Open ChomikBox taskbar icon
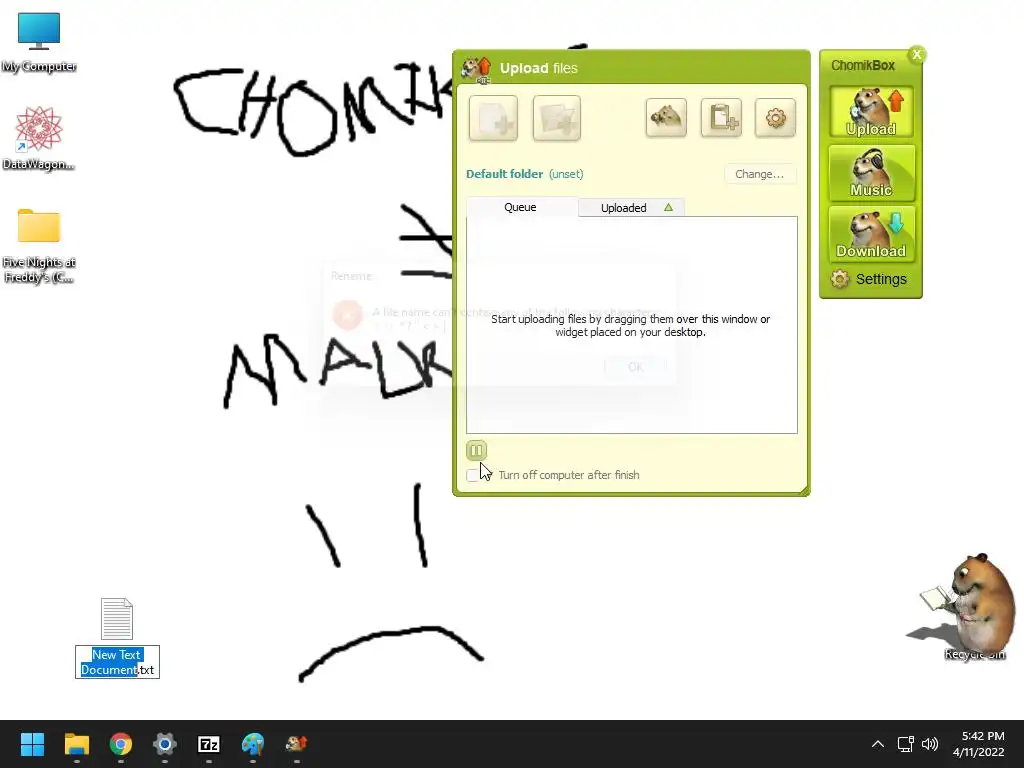The height and width of the screenshot is (768, 1024). click(x=296, y=744)
